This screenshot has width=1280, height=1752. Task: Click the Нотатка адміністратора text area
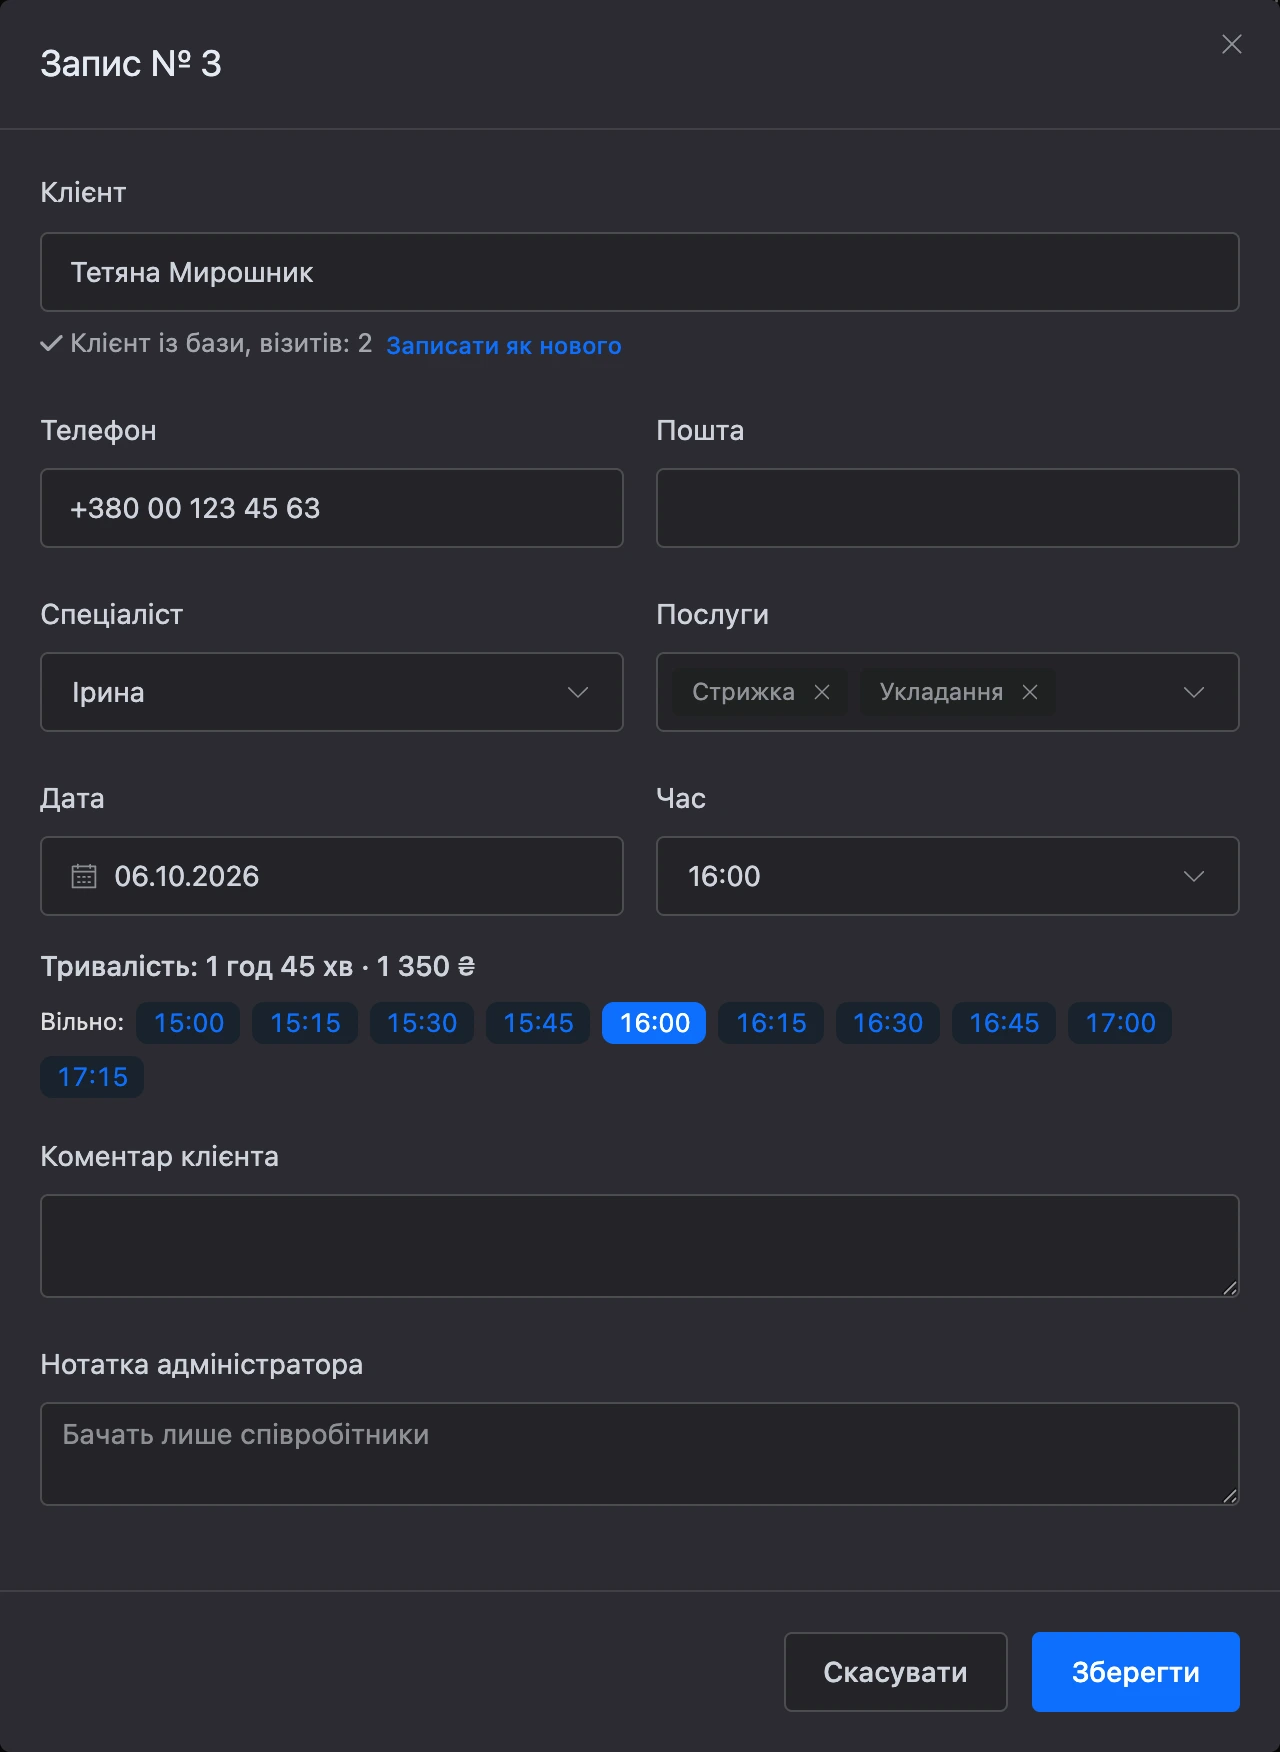tap(640, 1454)
